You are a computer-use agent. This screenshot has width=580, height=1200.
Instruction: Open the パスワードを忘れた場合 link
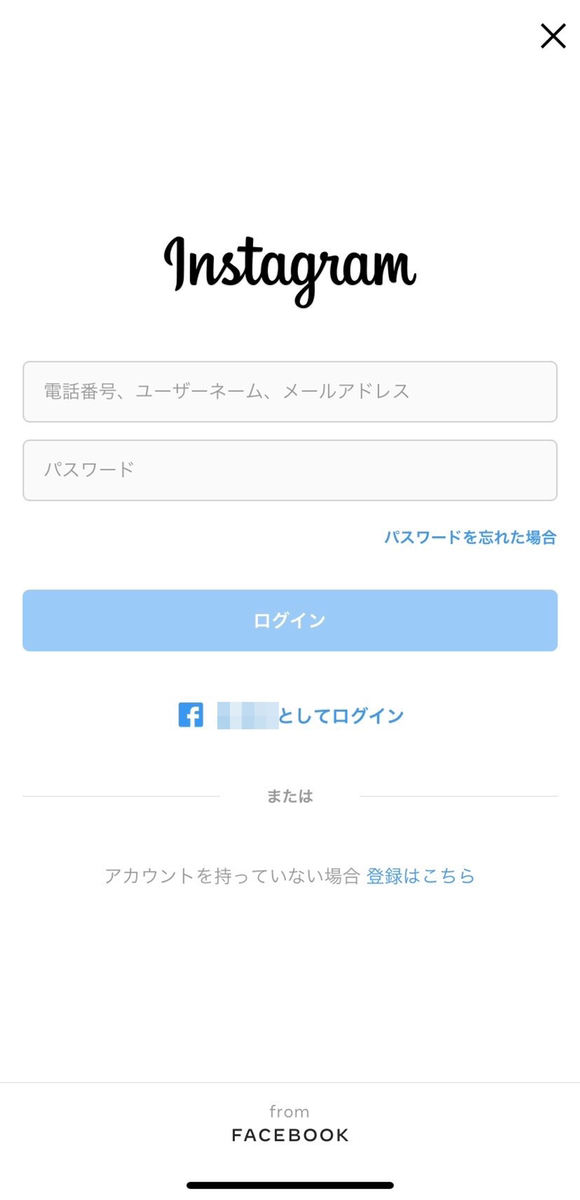click(x=470, y=537)
